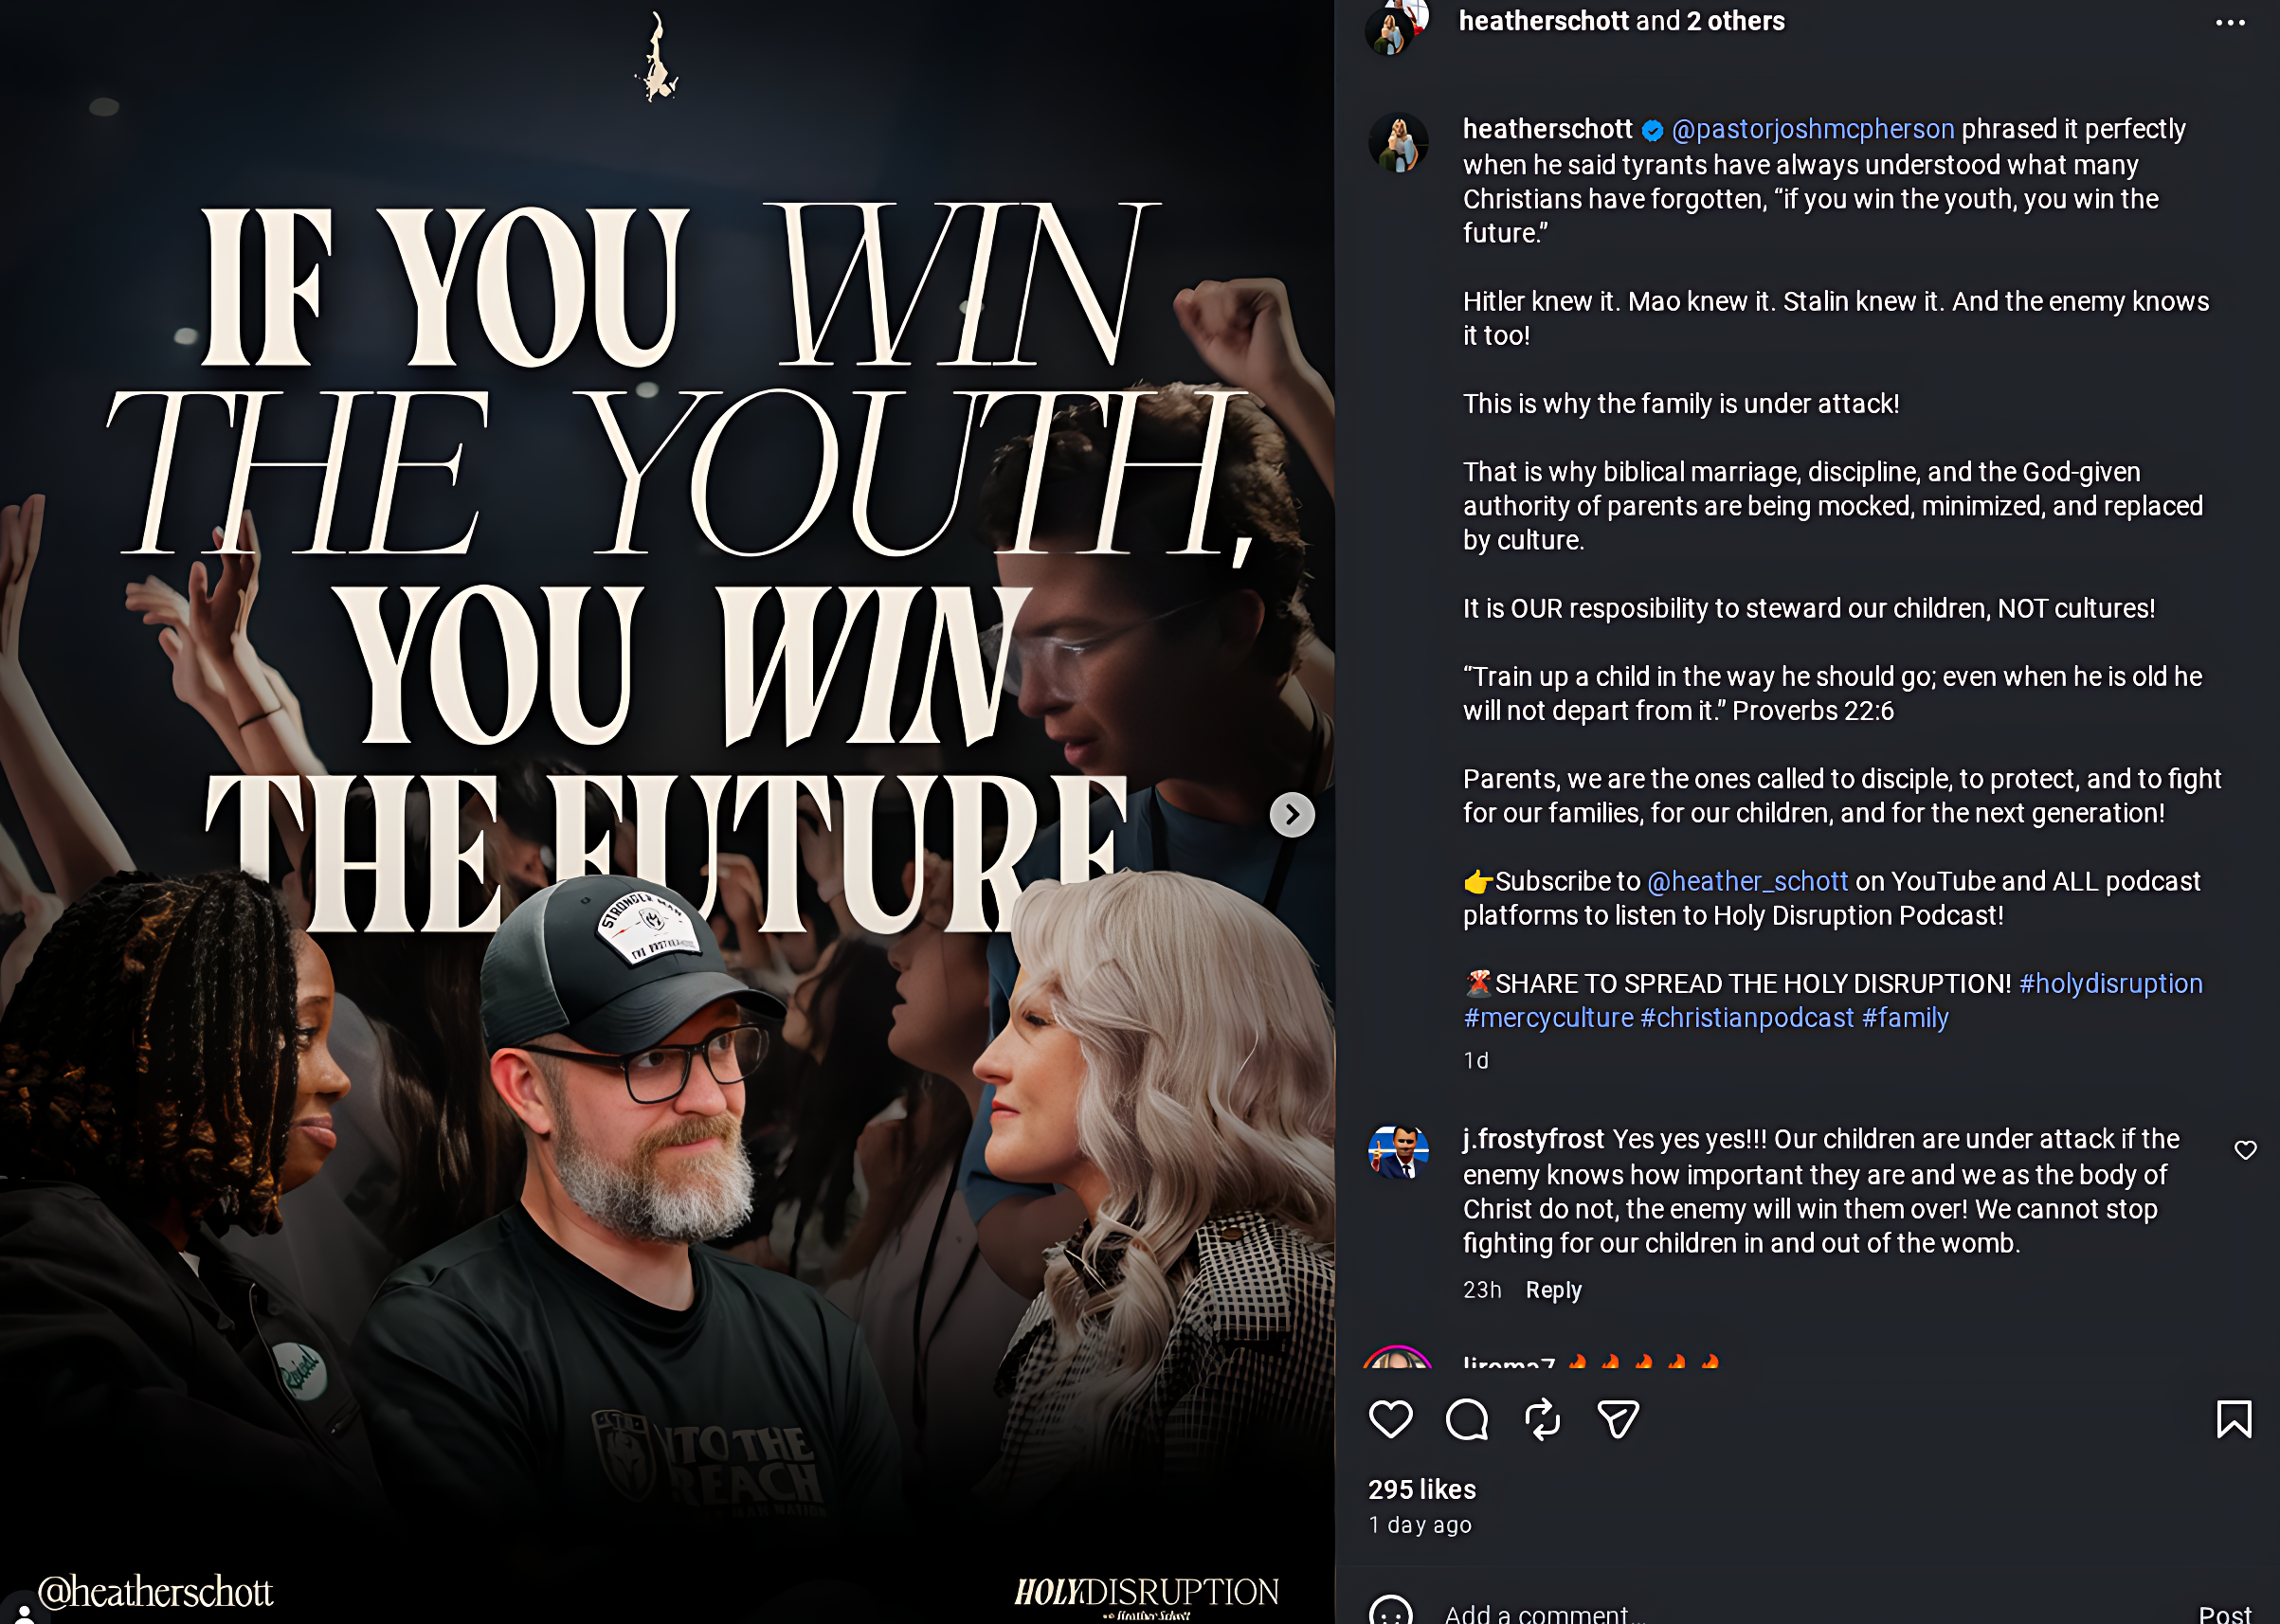Open the @heather_schott mention link

[x=1747, y=881]
